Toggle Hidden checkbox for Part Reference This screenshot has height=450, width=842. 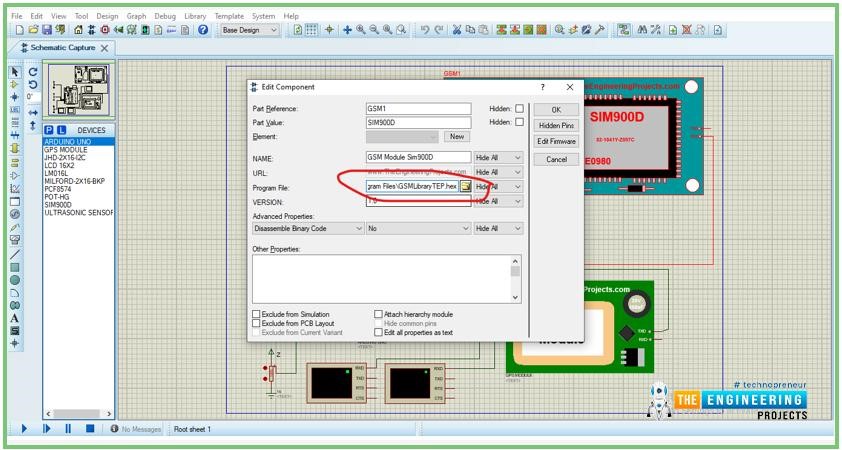(519, 108)
